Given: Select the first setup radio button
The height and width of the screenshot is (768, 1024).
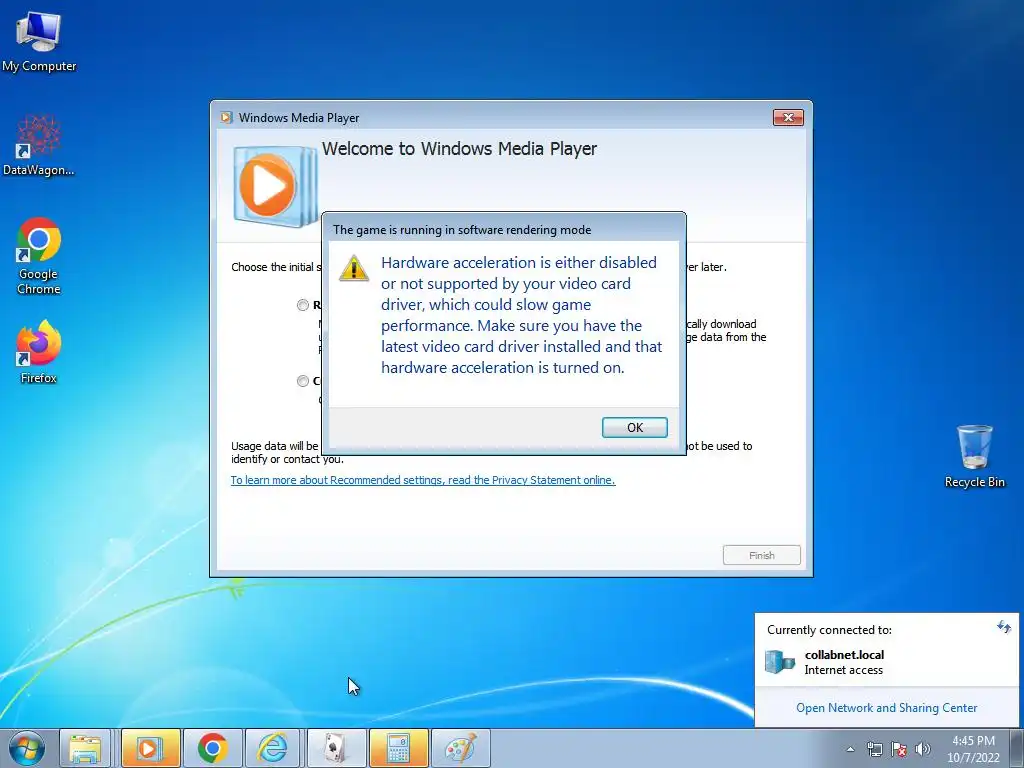Looking at the screenshot, I should 302,305.
